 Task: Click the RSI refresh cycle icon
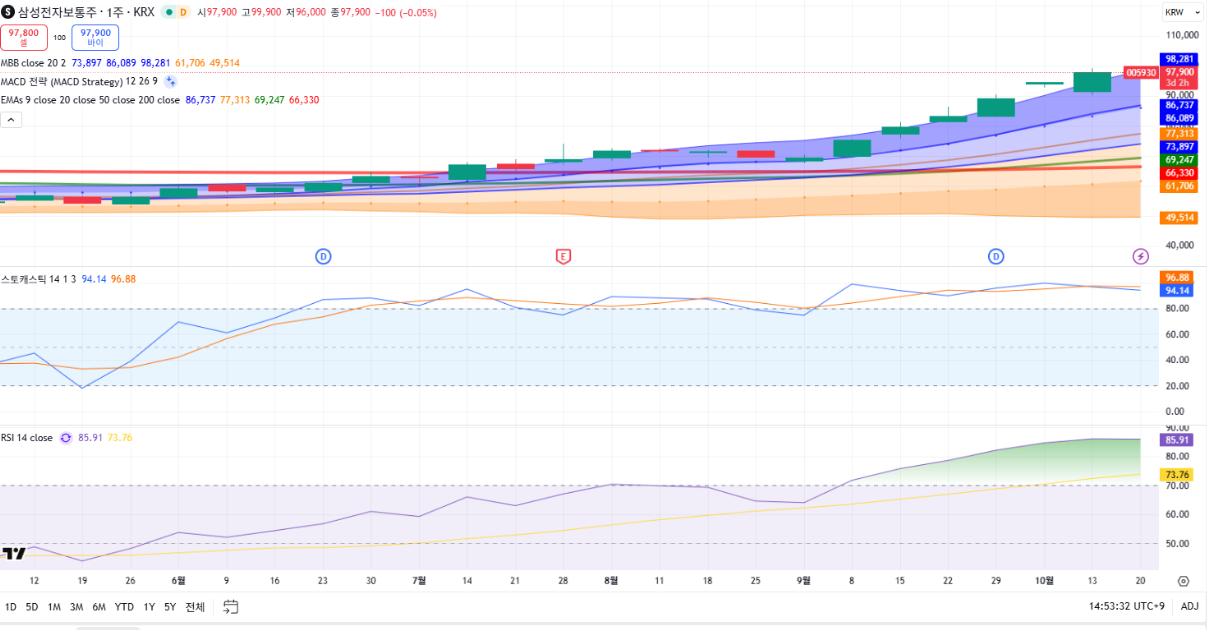[x=66, y=438]
